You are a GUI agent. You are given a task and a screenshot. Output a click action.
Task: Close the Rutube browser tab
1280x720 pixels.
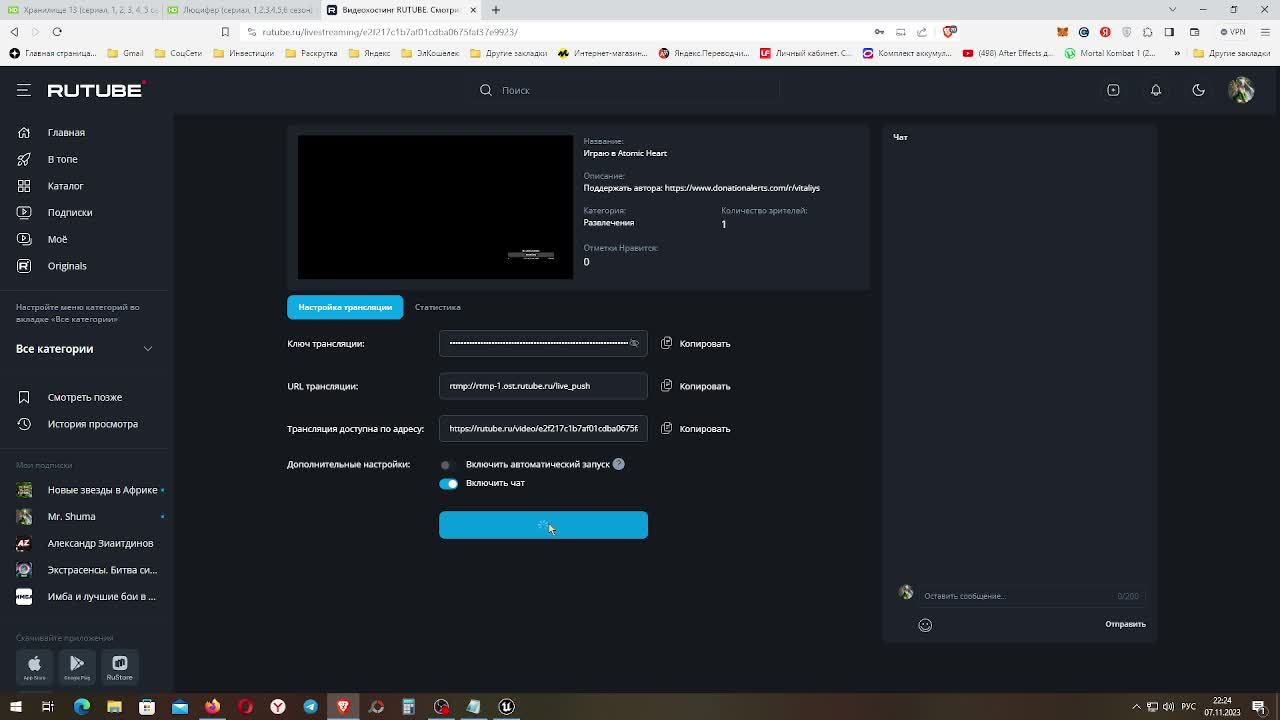[x=473, y=10]
